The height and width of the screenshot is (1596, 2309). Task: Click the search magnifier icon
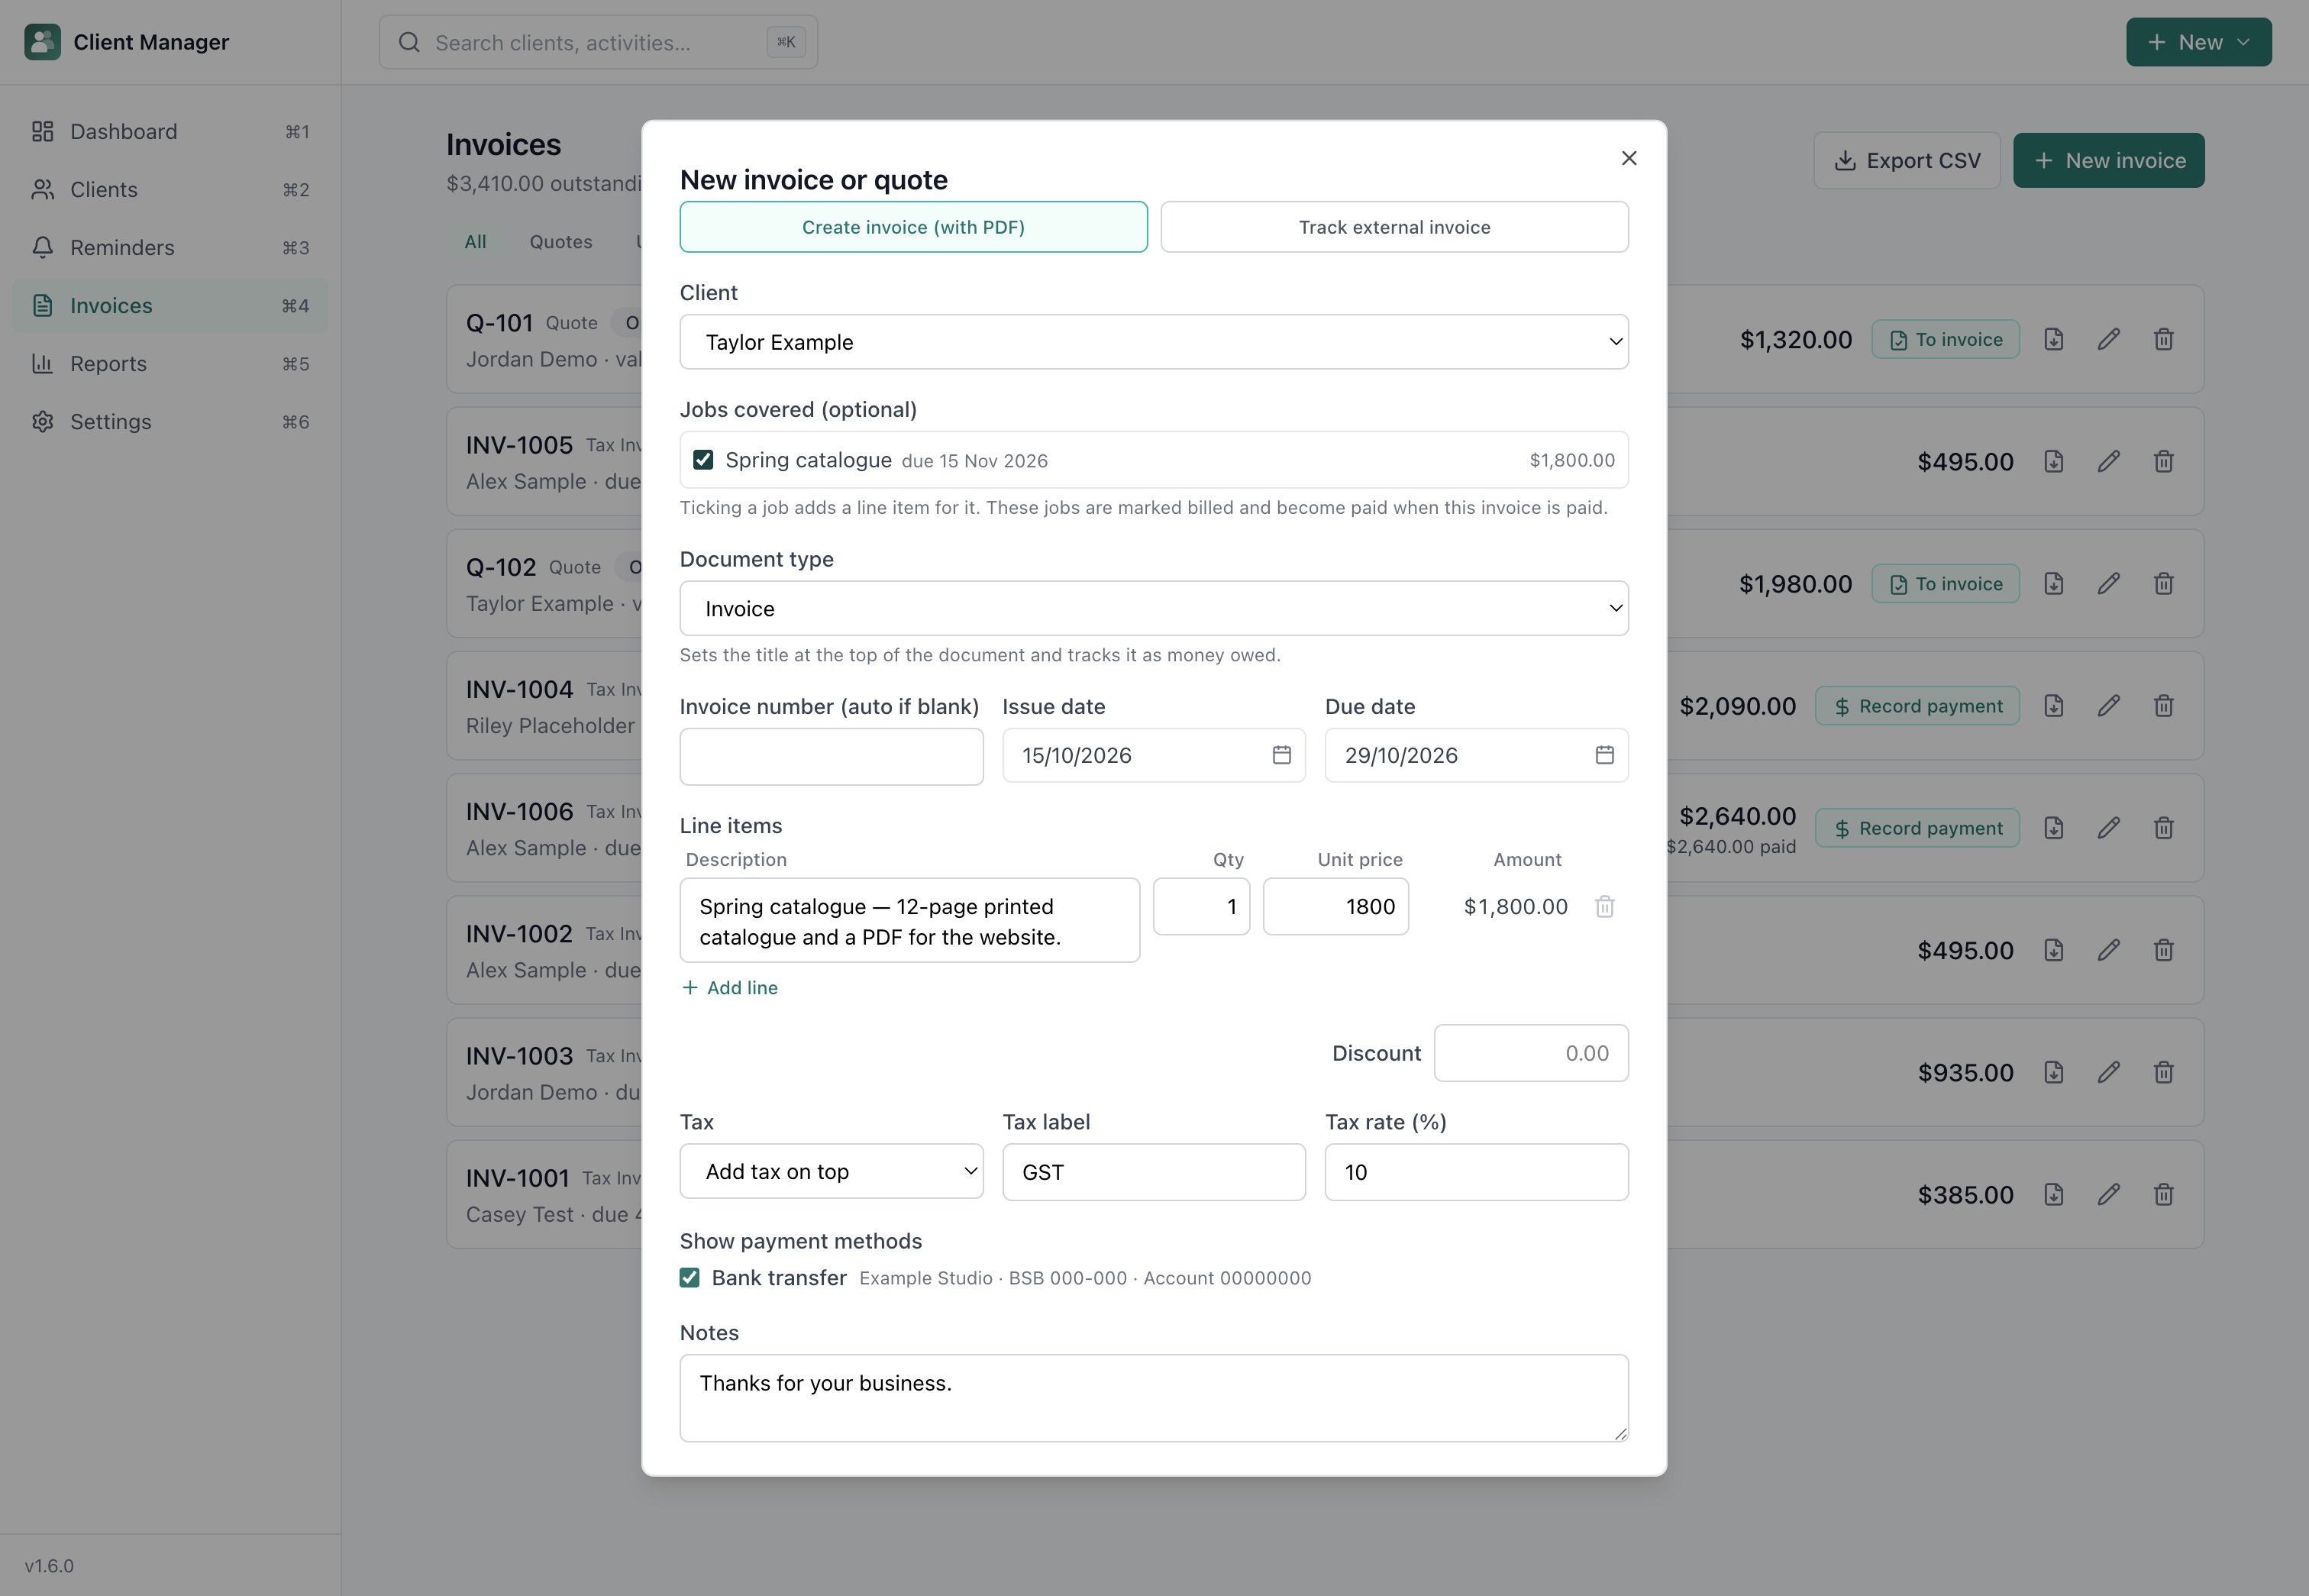click(409, 42)
